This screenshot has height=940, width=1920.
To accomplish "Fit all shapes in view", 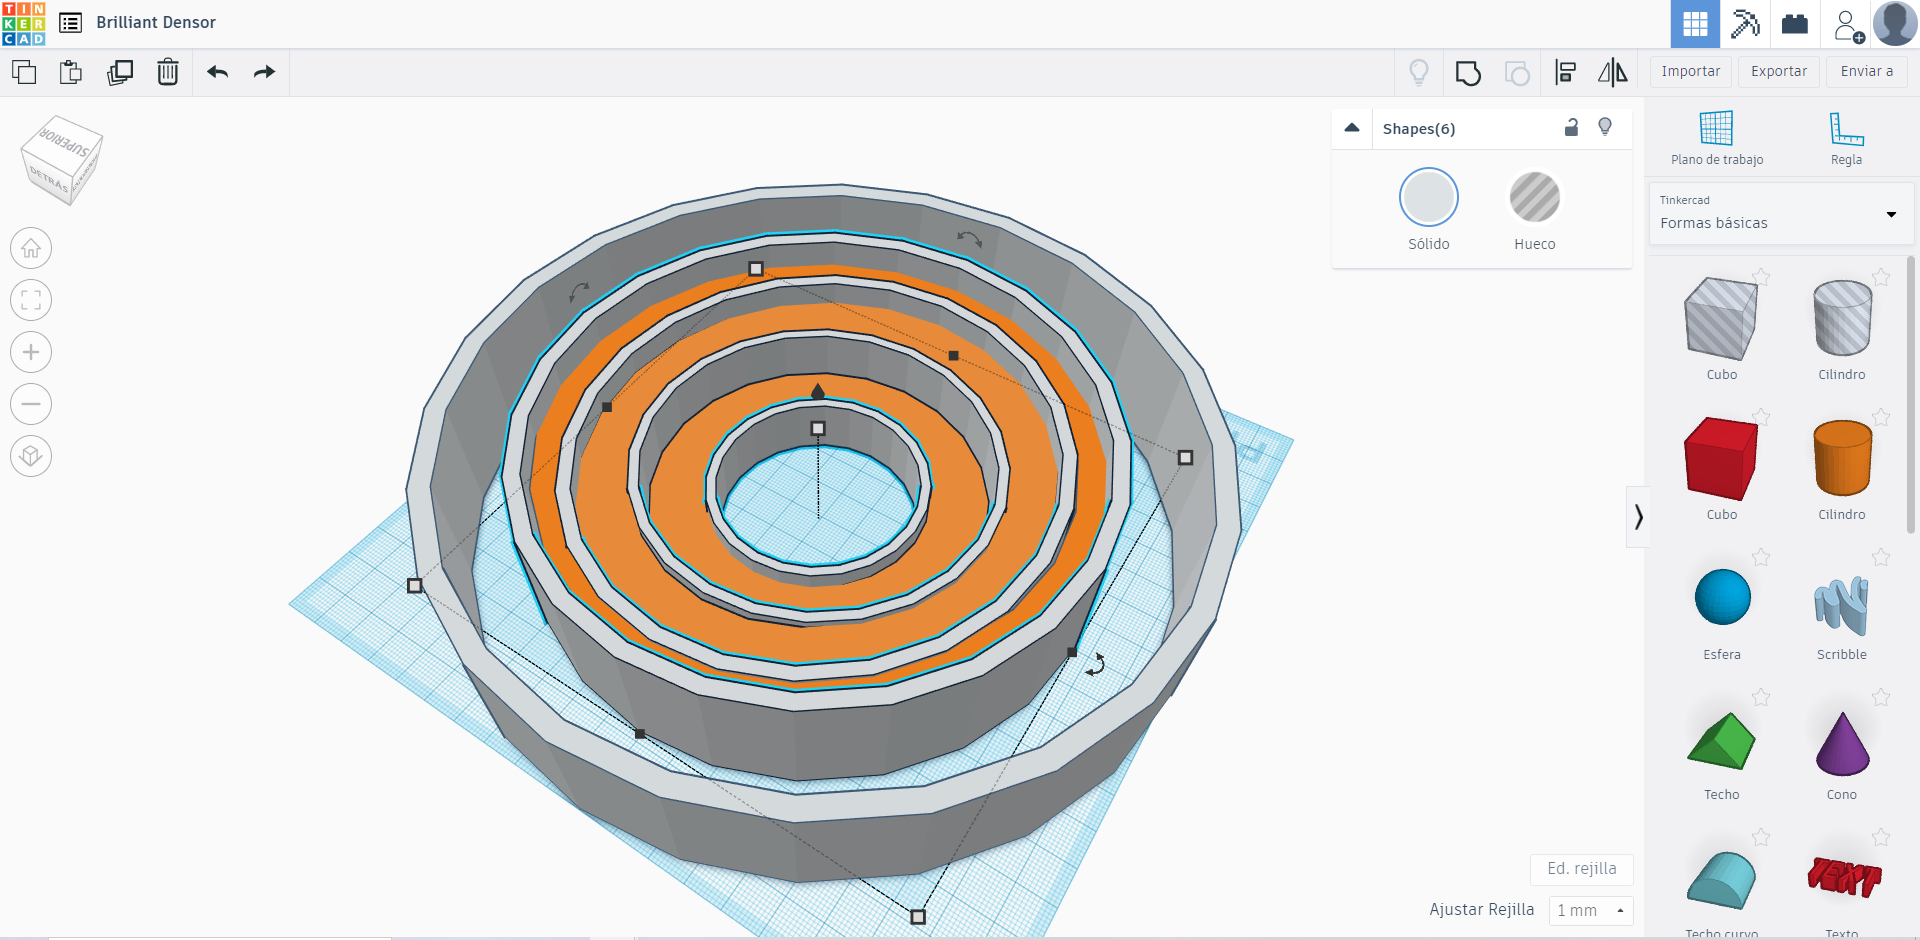I will [31, 300].
